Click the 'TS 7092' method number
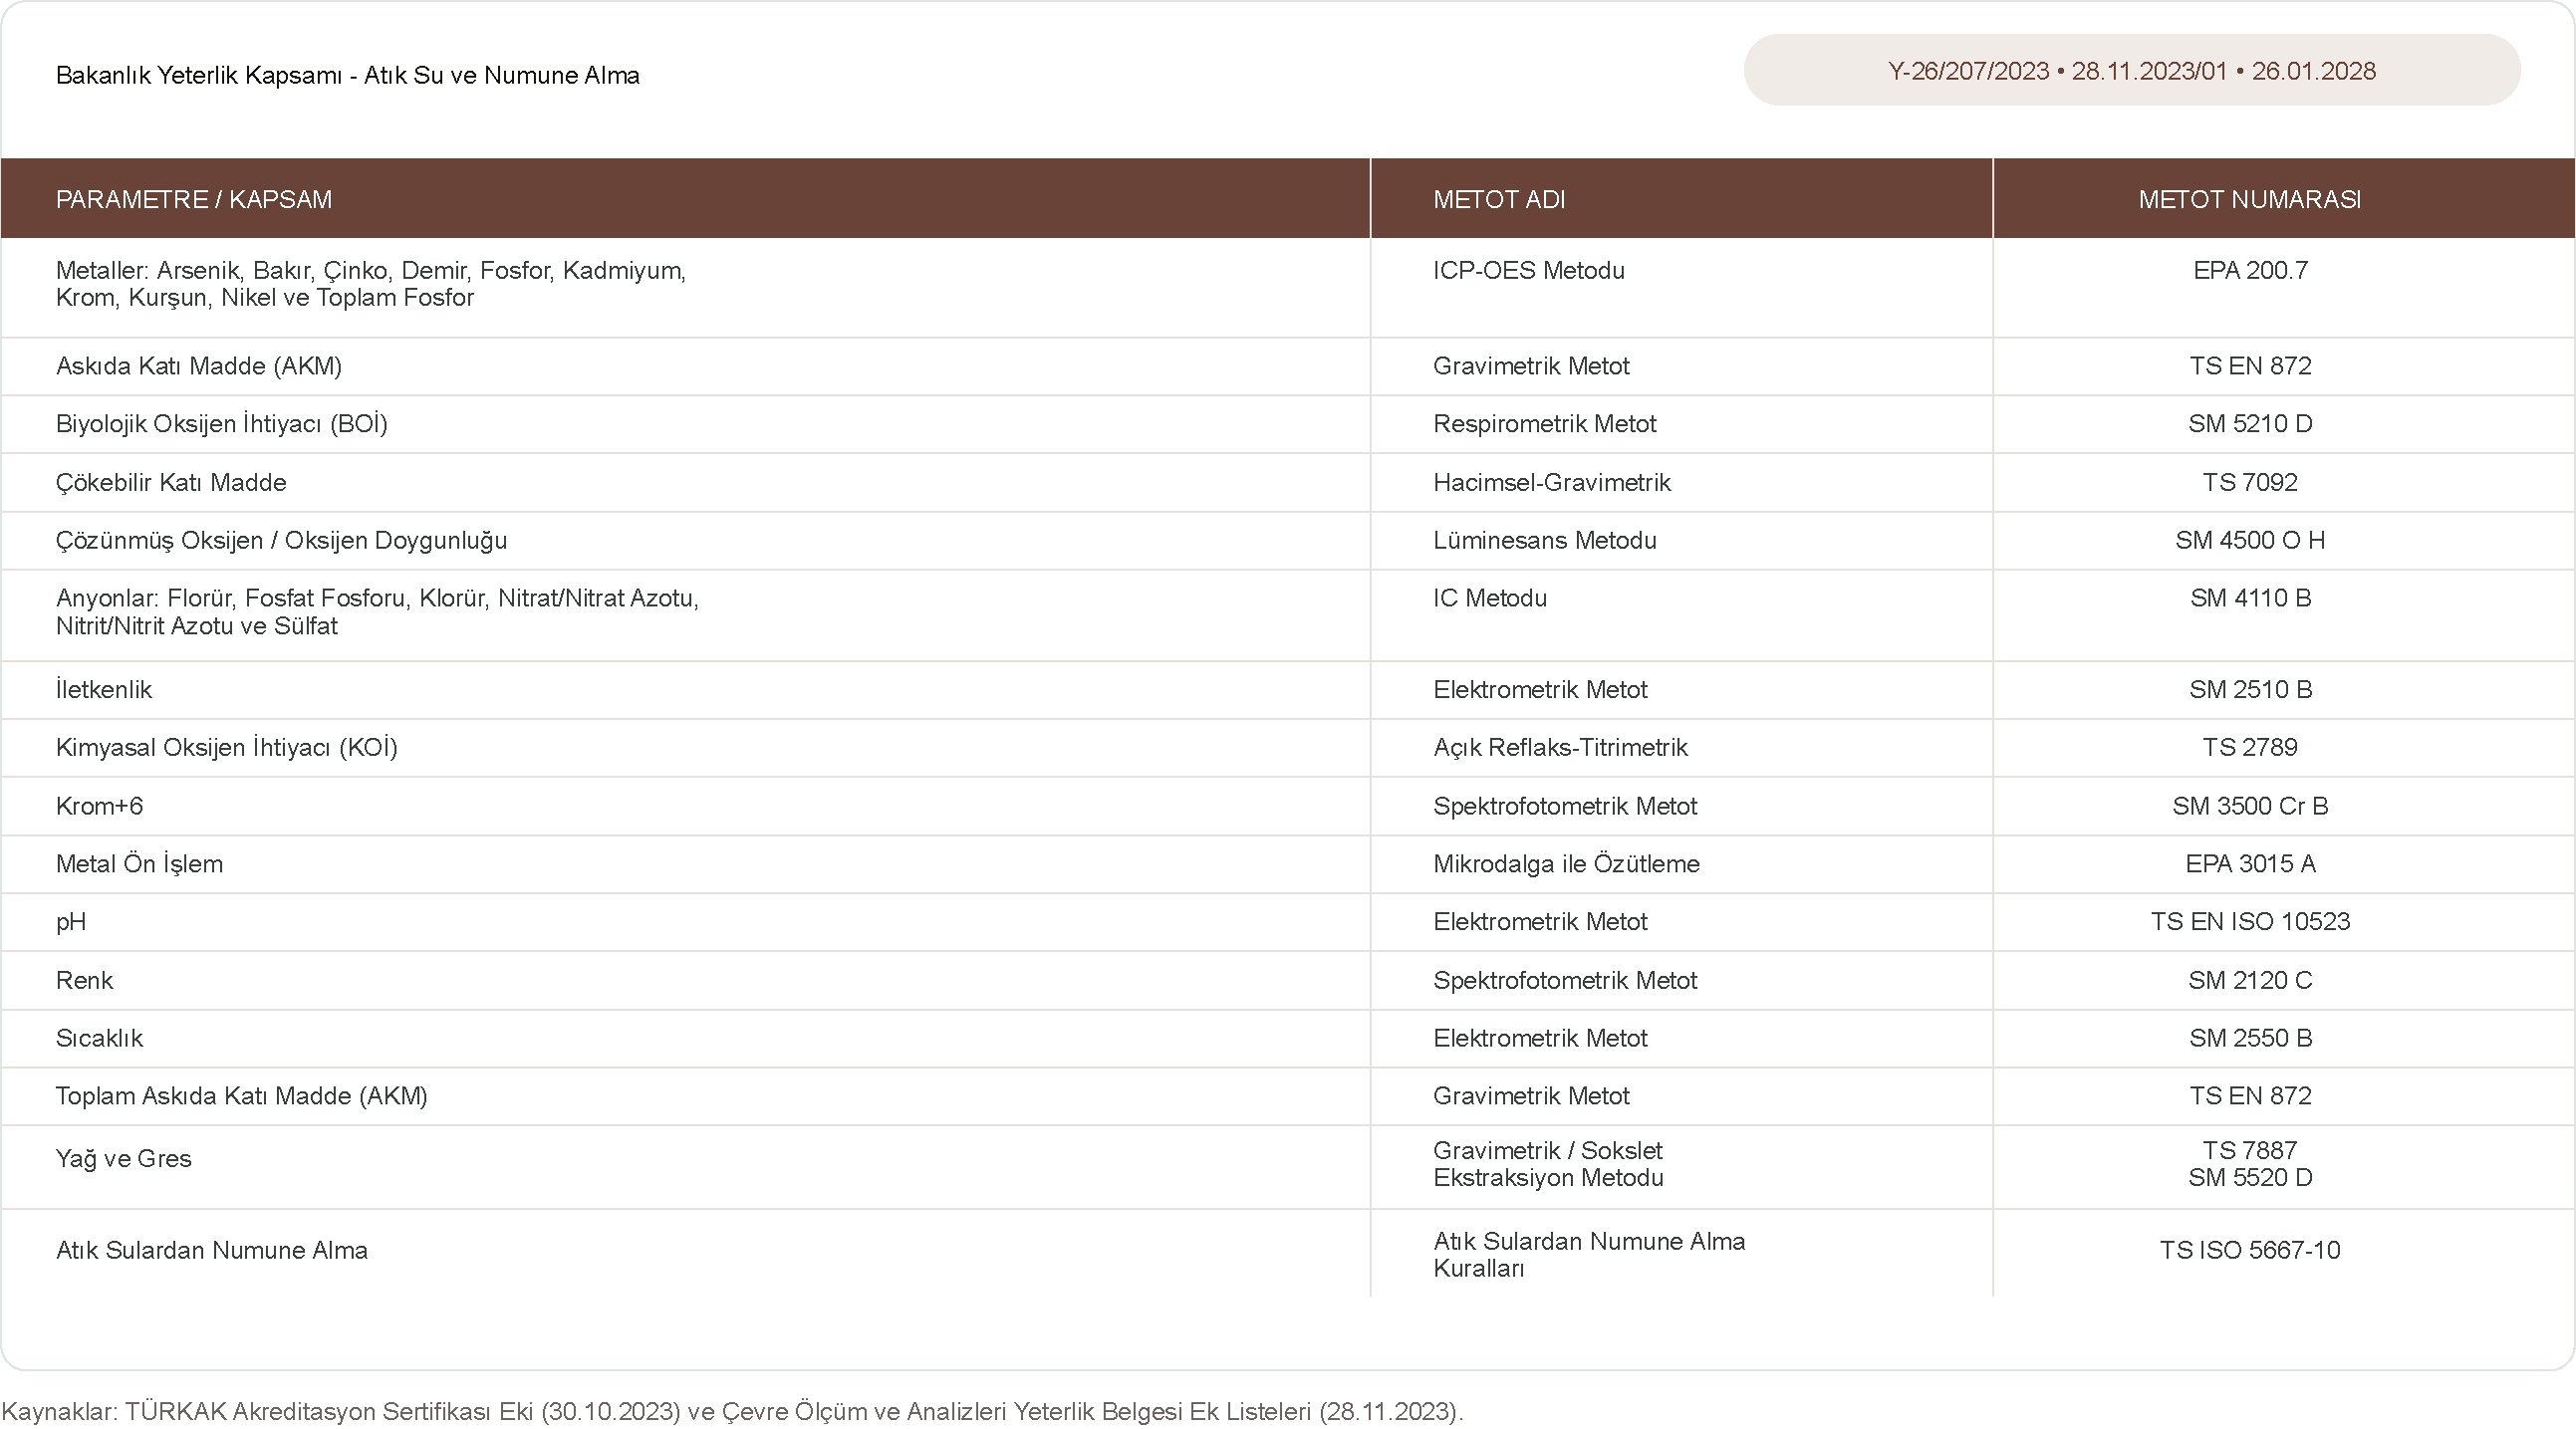This screenshot has width=2576, height=1429. [2250, 482]
